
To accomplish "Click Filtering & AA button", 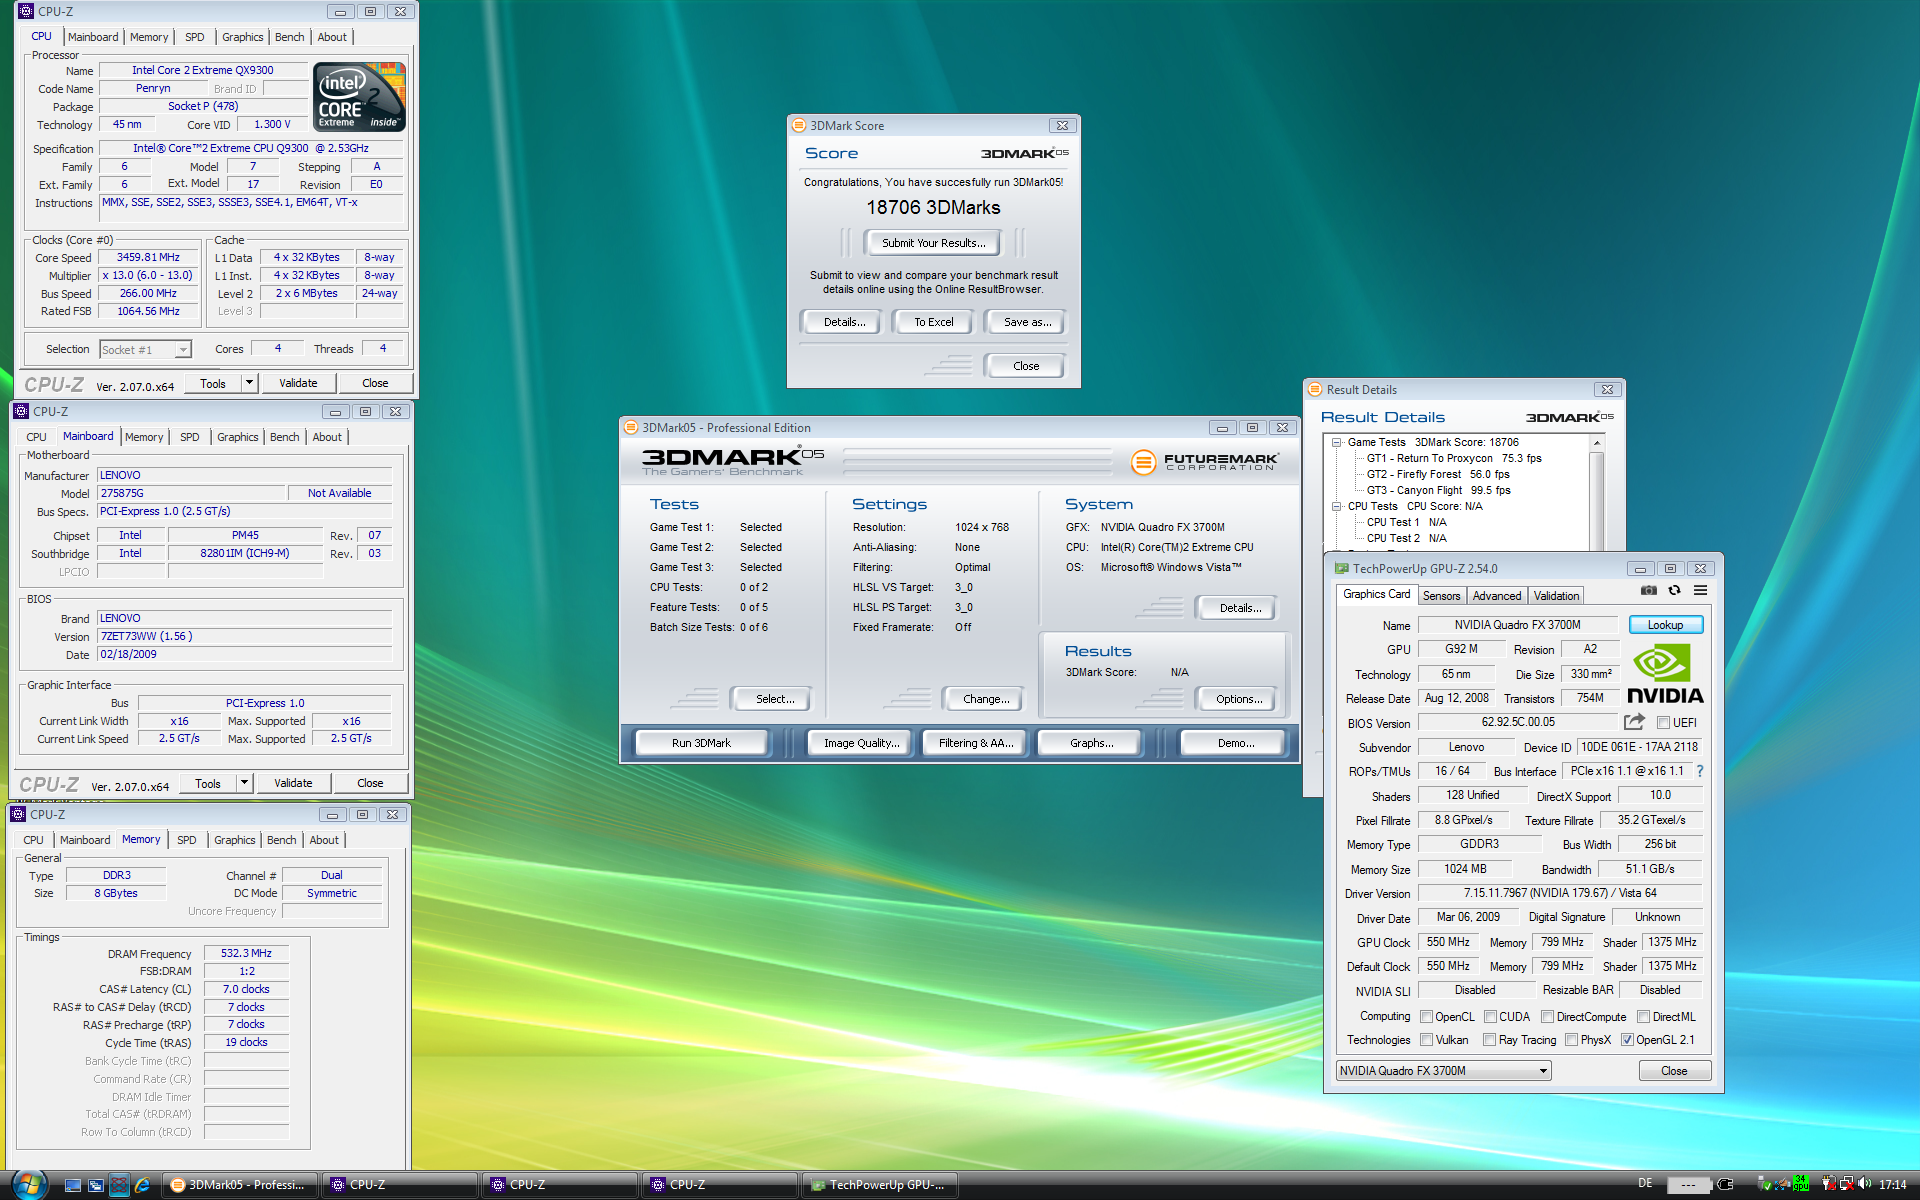I will pos(975,743).
